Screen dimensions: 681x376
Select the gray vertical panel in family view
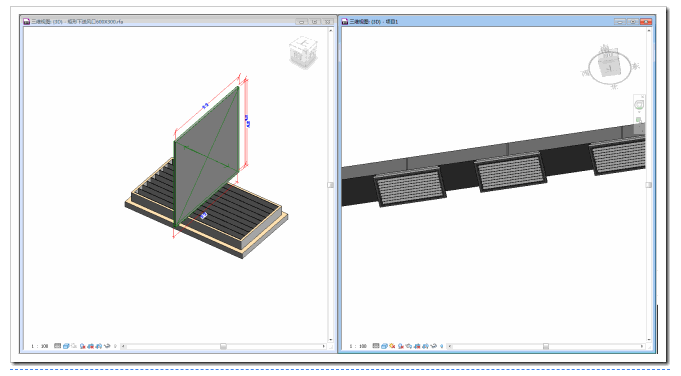pyautogui.click(x=207, y=156)
